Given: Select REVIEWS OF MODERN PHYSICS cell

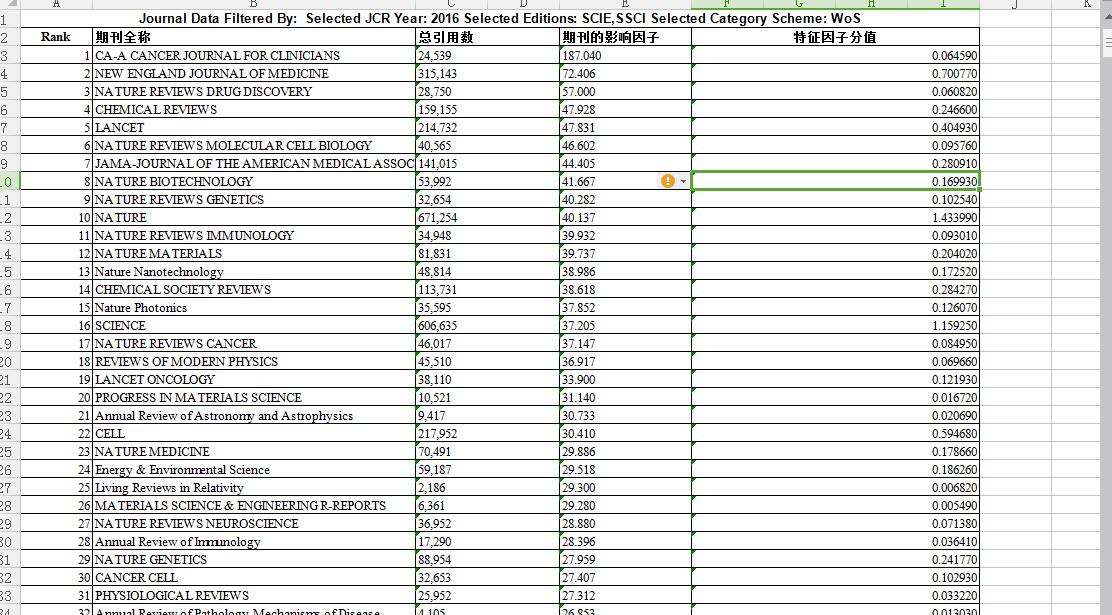Looking at the screenshot, I should [254, 362].
